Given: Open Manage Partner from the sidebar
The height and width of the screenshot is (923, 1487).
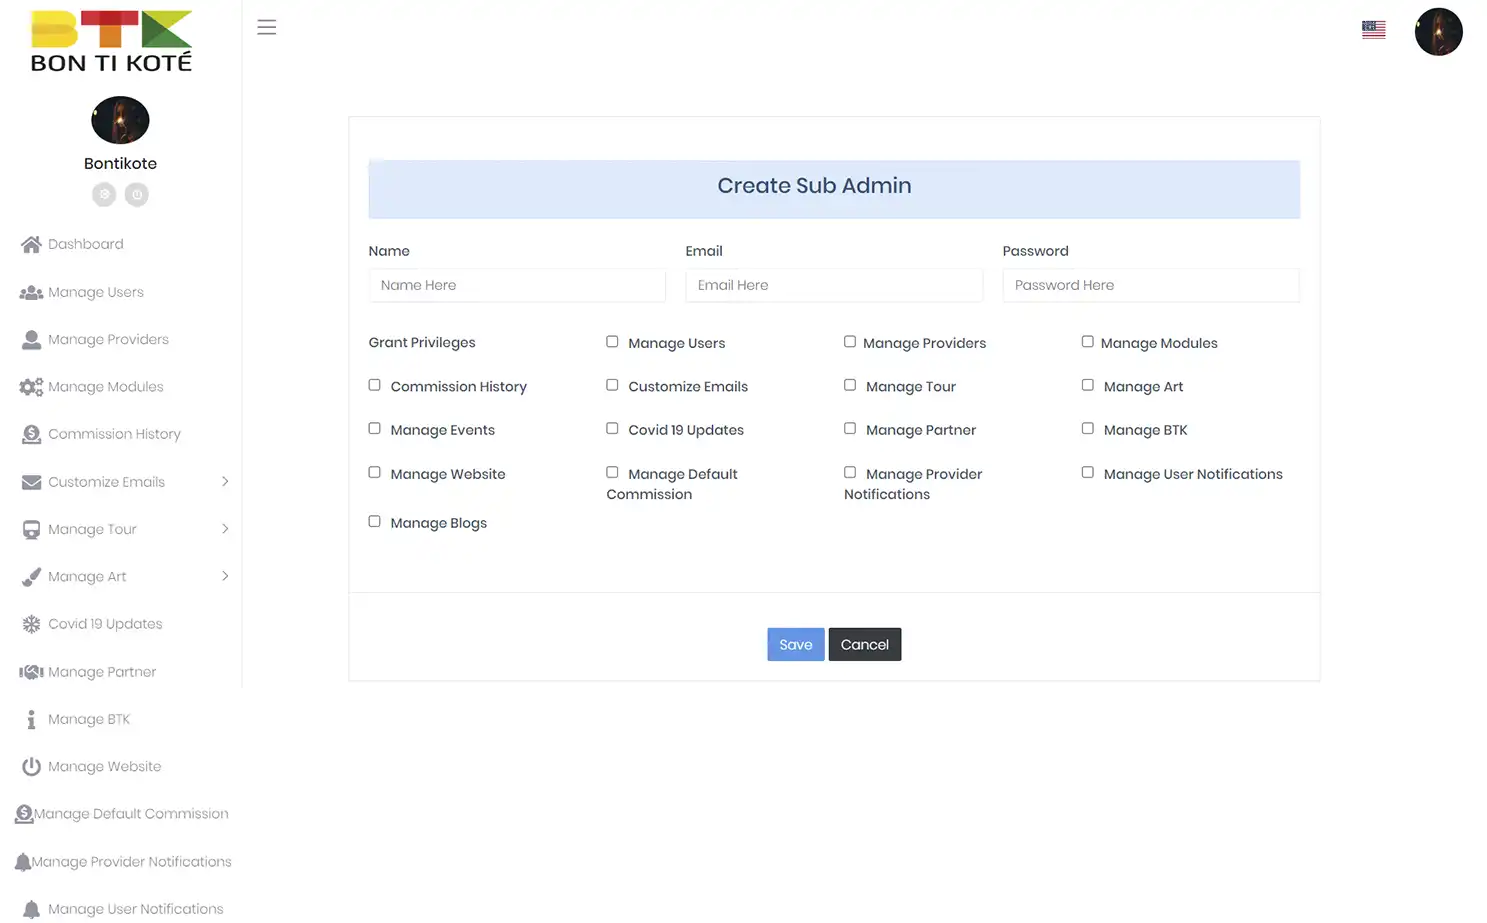Looking at the screenshot, I should [100, 672].
